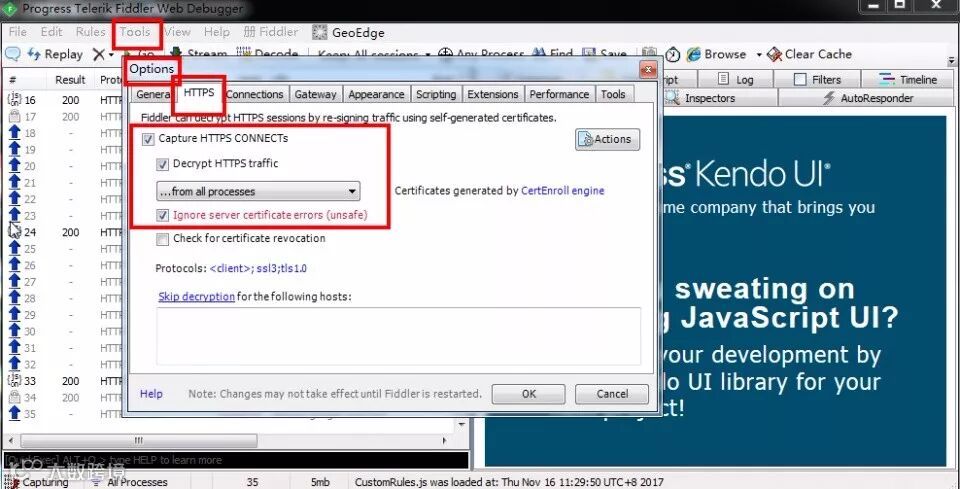Open the Help menu in menu bar
960x489 pixels.
[x=217, y=32]
